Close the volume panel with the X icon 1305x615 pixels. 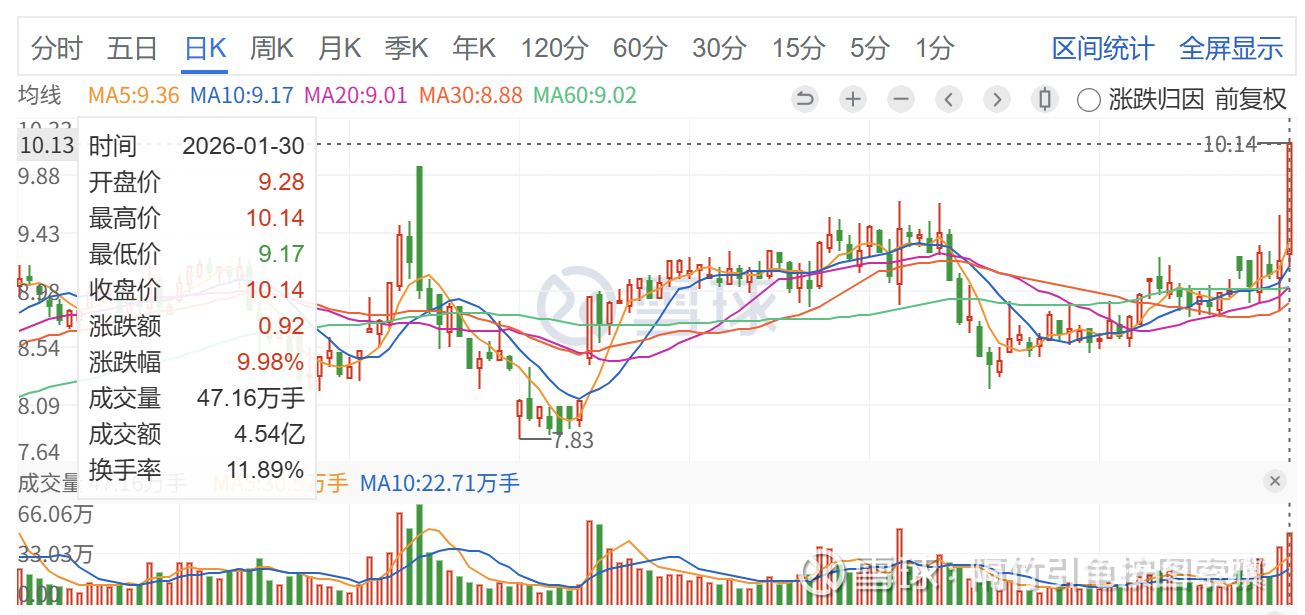pos(1274,481)
